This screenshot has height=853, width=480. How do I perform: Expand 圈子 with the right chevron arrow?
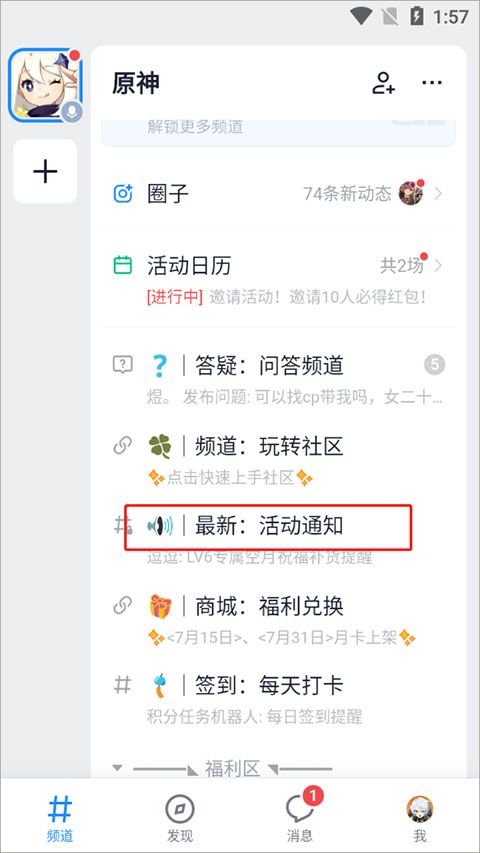tap(438, 193)
